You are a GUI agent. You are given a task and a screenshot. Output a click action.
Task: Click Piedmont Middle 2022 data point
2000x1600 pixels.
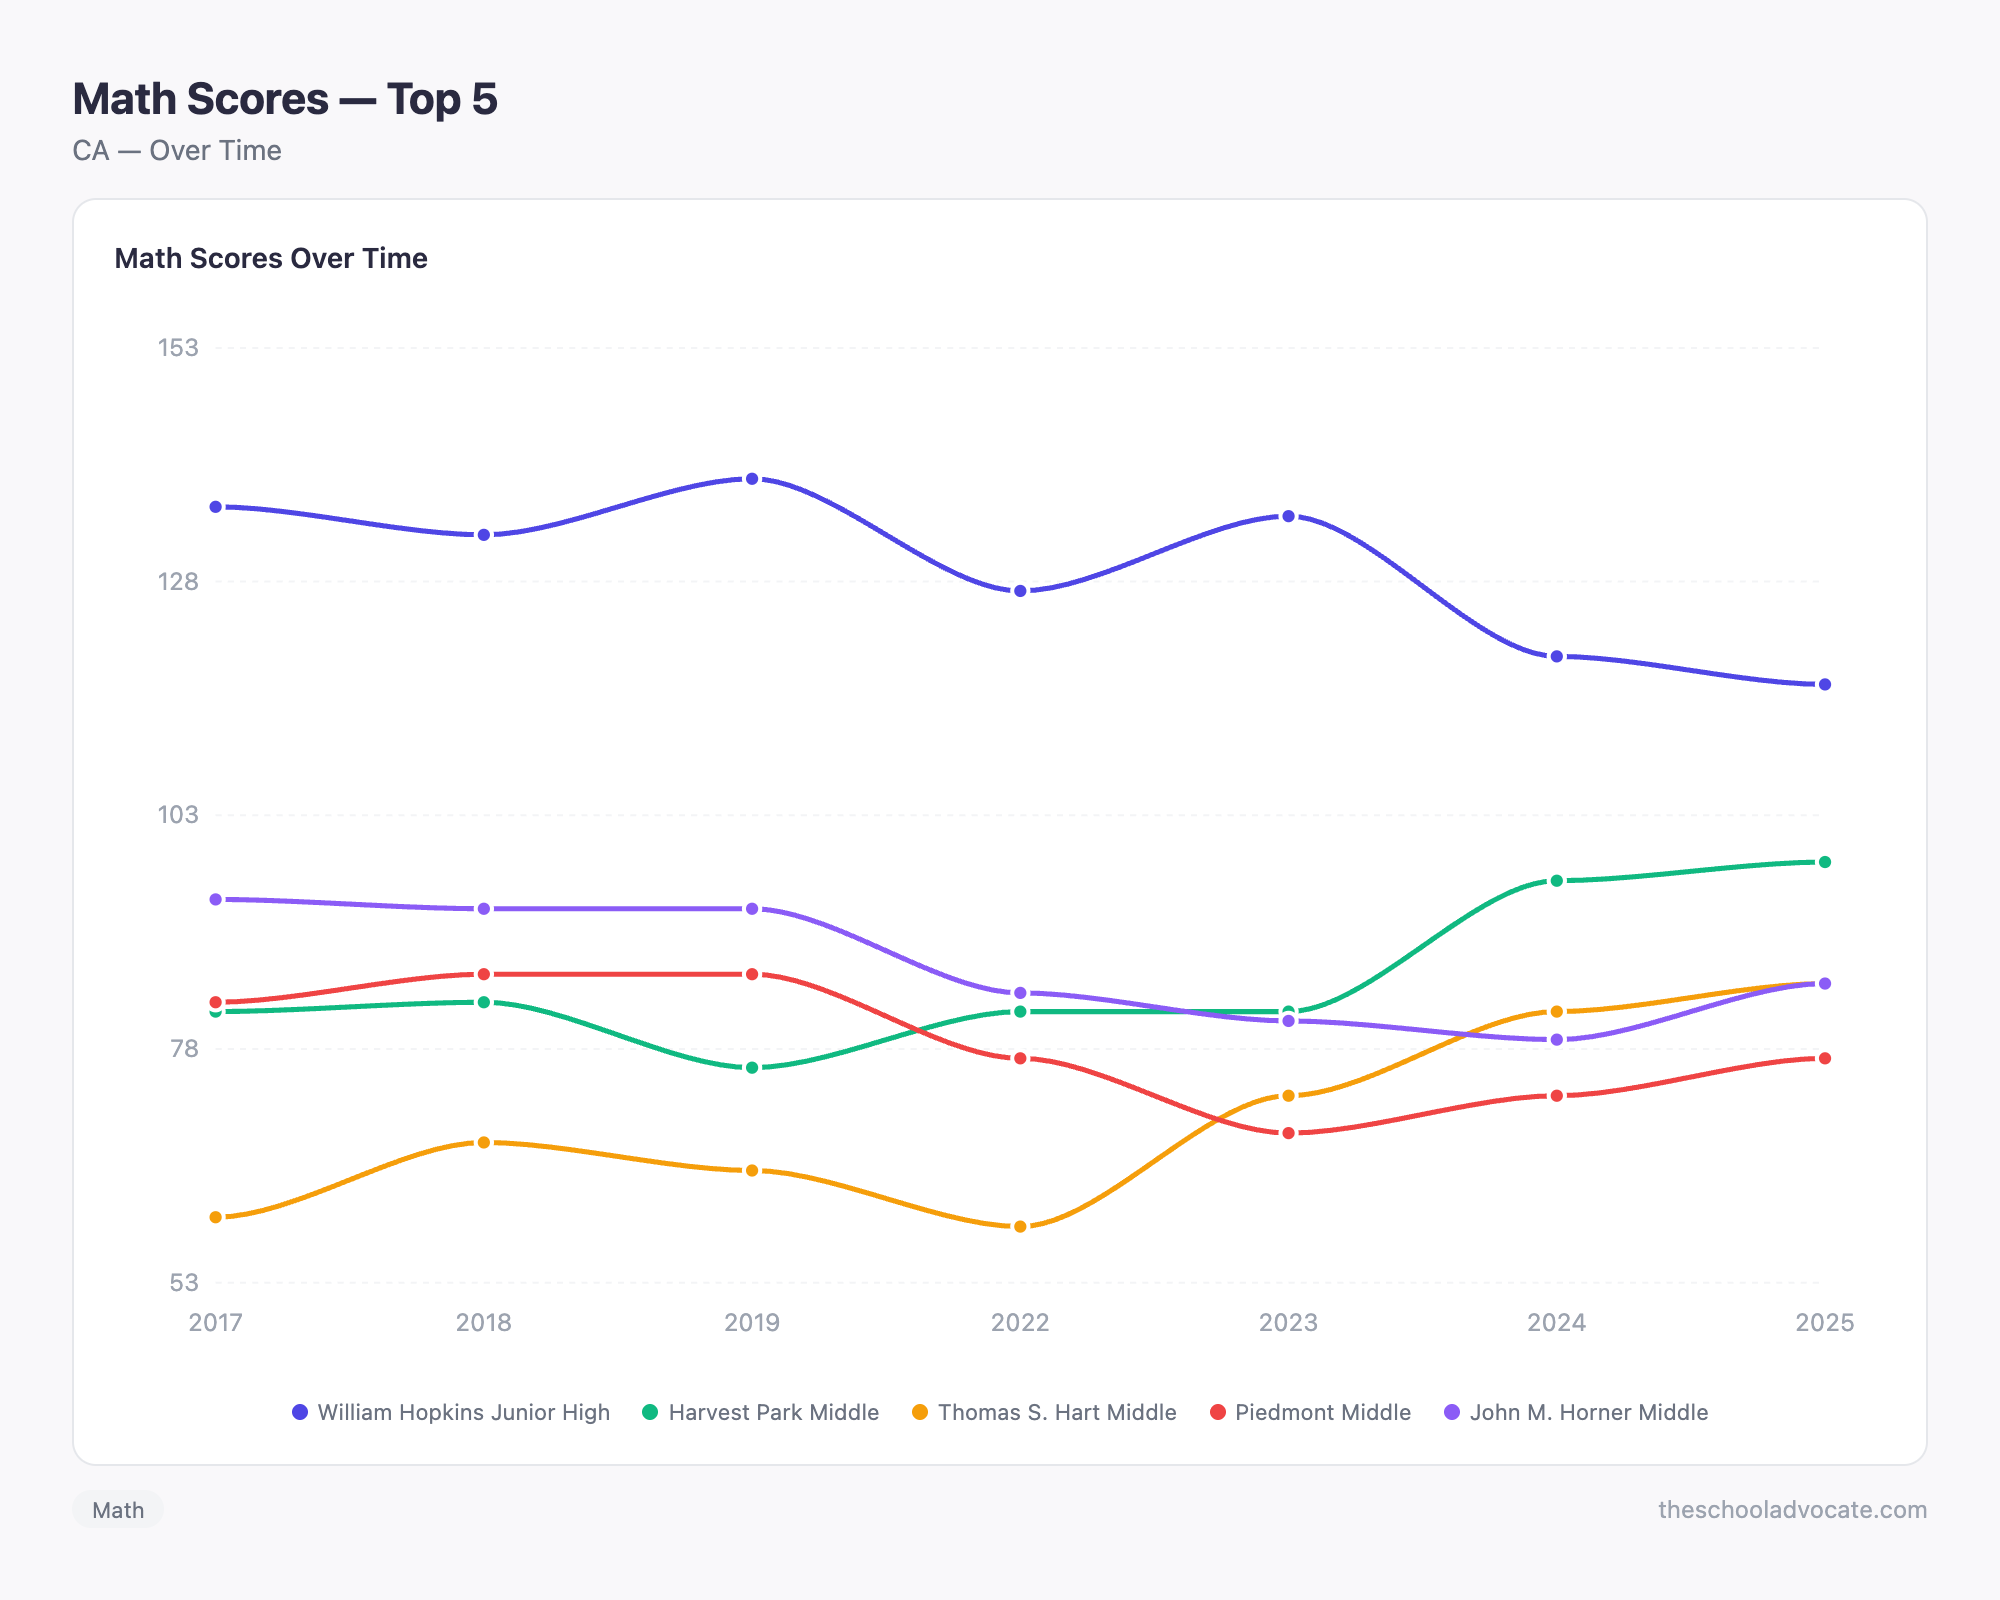click(x=1020, y=1058)
